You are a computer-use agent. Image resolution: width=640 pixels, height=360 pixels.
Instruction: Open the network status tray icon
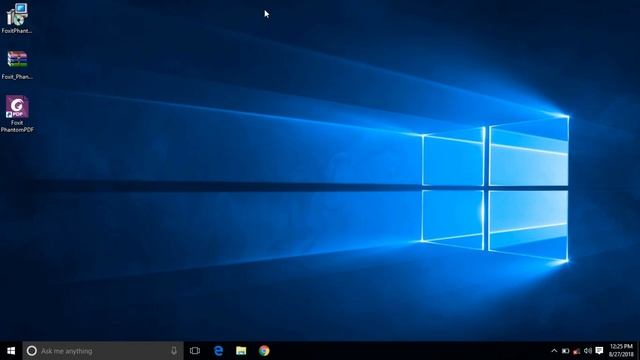click(x=576, y=351)
